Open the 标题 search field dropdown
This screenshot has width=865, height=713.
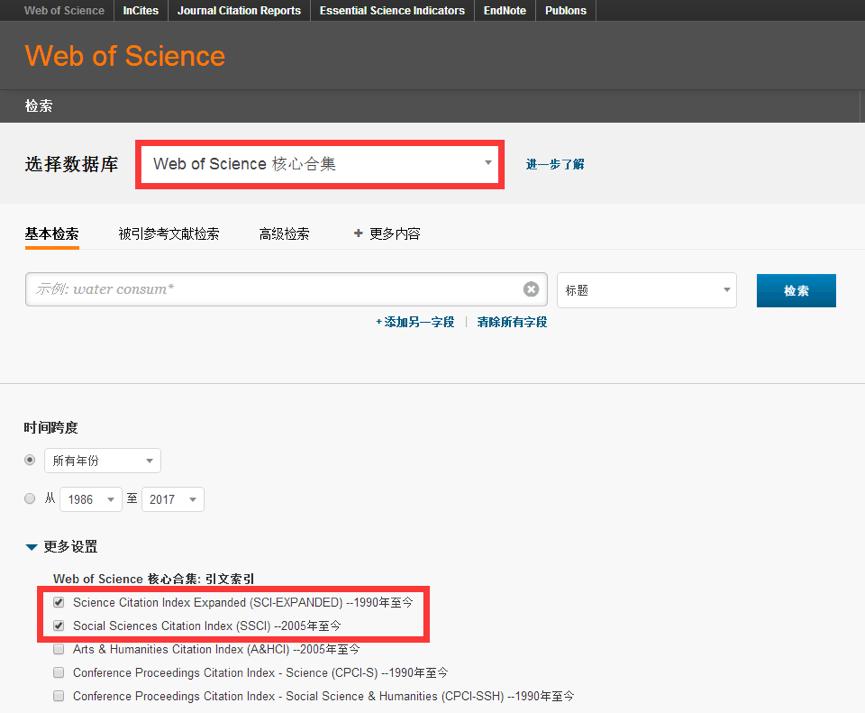point(646,289)
